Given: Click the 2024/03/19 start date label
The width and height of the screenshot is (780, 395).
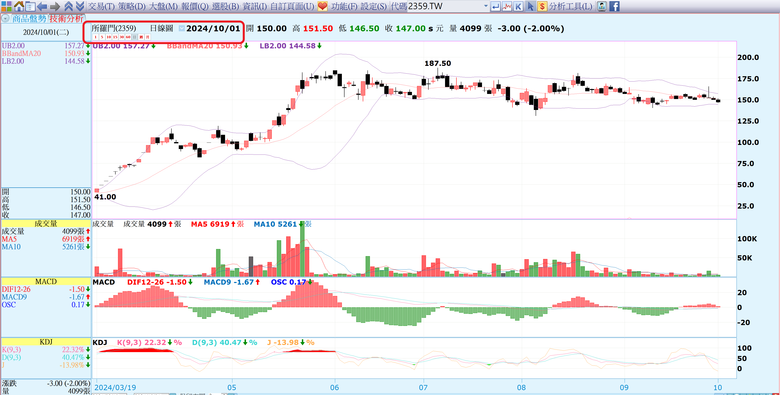Looking at the screenshot, I should click(115, 387).
